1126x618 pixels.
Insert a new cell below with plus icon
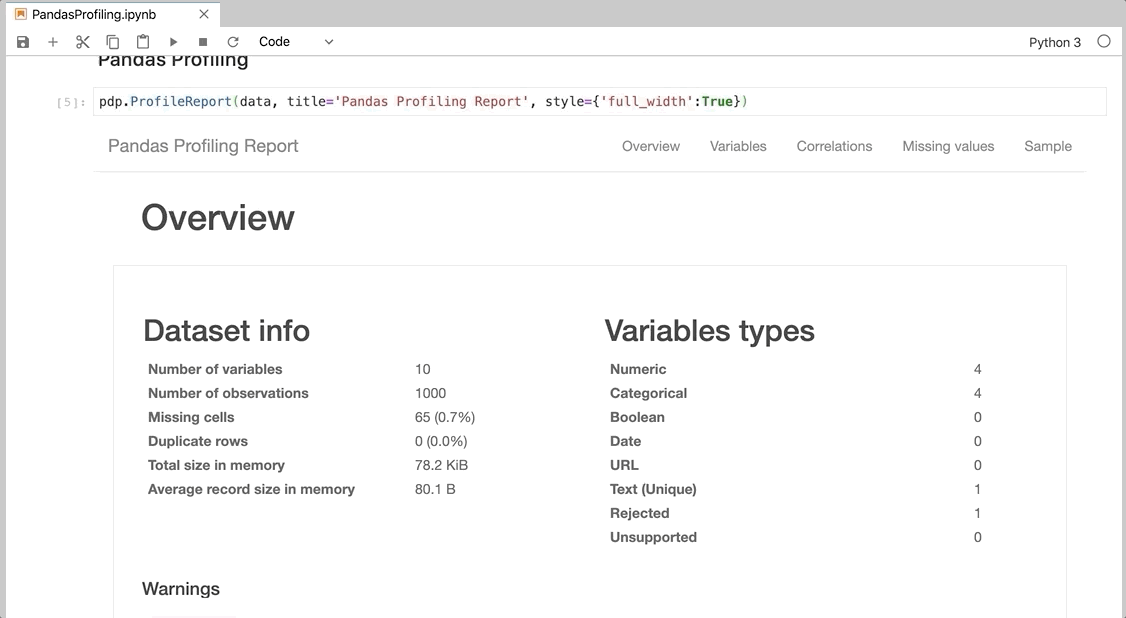(x=52, y=42)
